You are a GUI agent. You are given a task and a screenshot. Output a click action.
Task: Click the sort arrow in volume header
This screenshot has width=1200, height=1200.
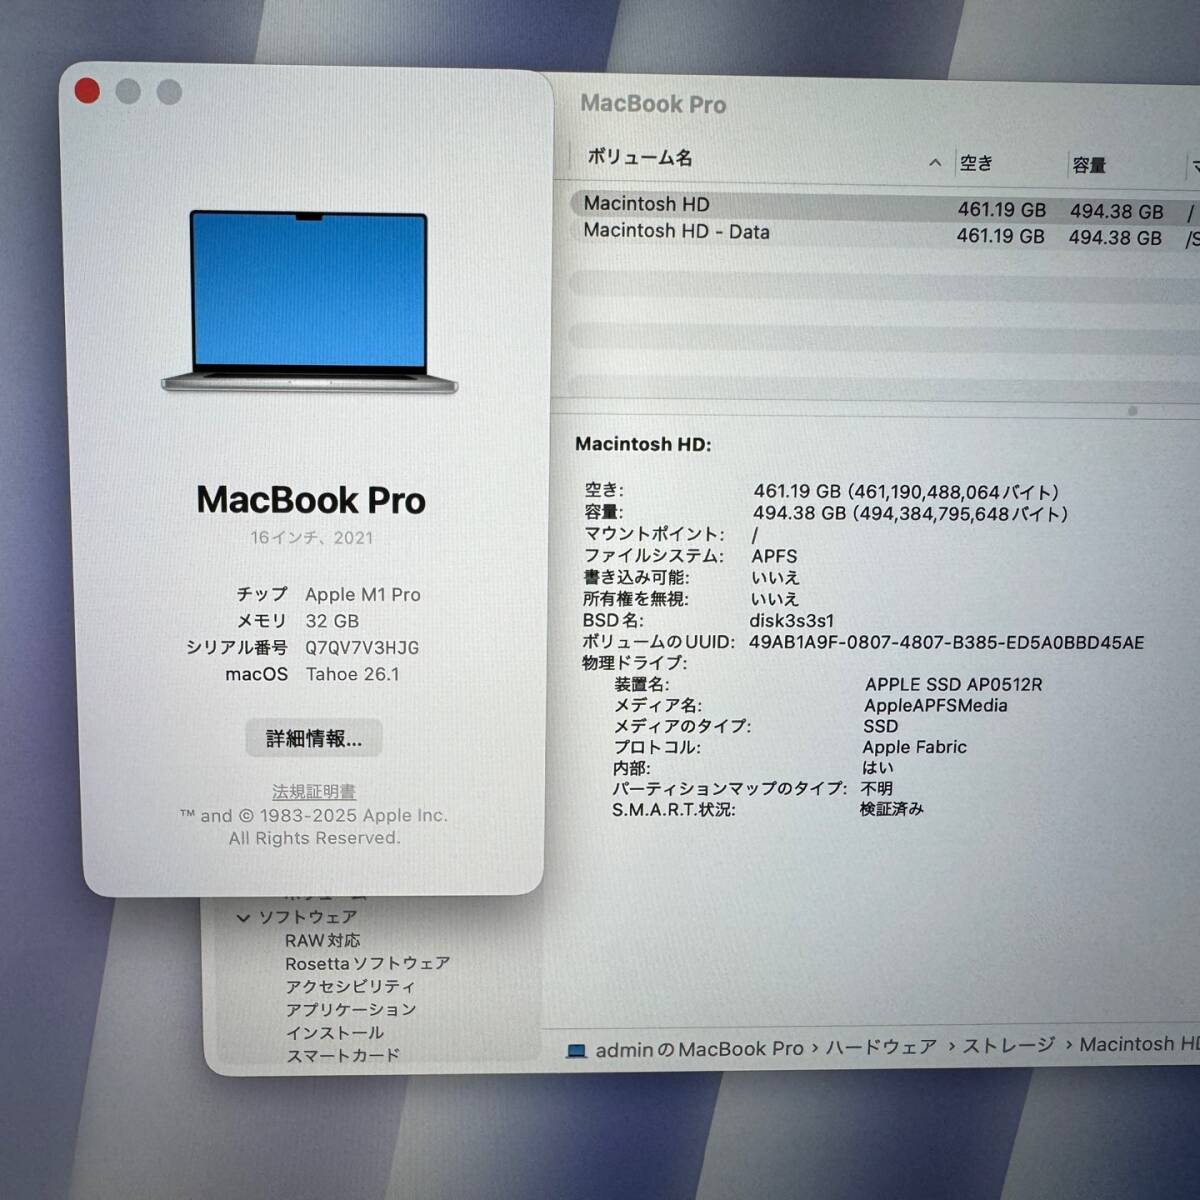[935, 162]
